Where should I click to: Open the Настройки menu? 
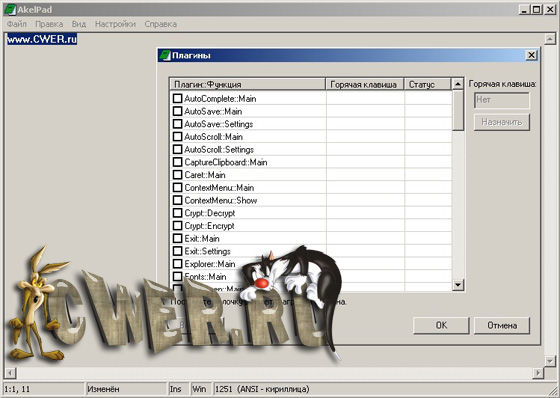coord(115,24)
